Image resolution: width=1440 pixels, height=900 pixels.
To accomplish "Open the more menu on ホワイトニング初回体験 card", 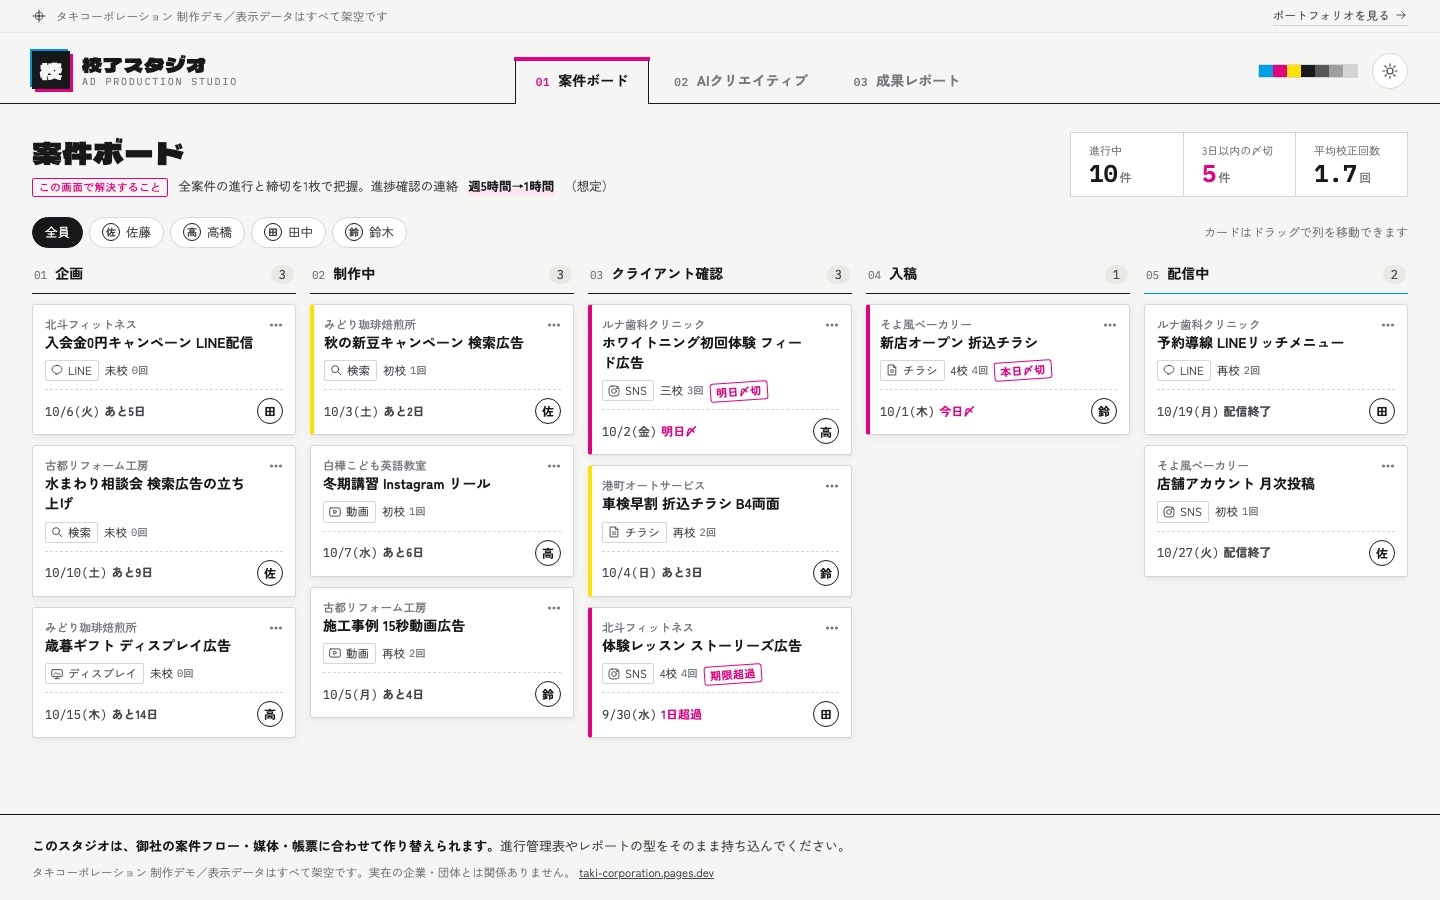I will coord(832,325).
